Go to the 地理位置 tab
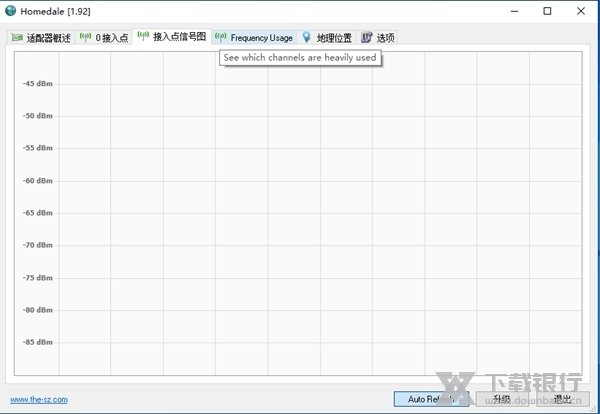This screenshot has width=600, height=414. (334, 38)
